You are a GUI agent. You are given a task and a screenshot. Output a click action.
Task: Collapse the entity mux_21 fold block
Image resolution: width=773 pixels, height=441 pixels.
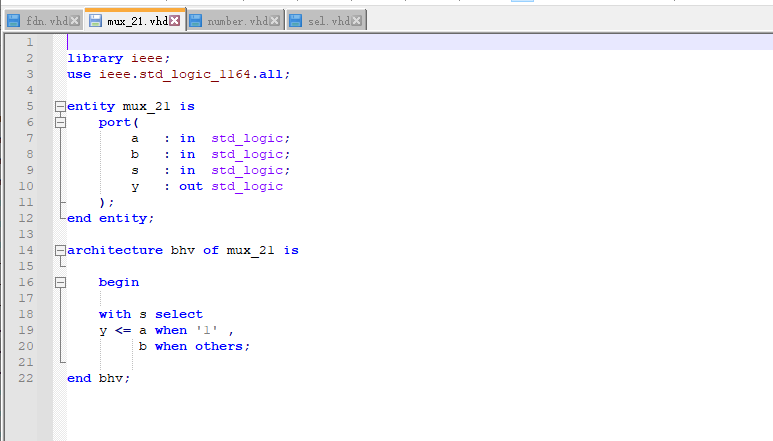(x=60, y=106)
